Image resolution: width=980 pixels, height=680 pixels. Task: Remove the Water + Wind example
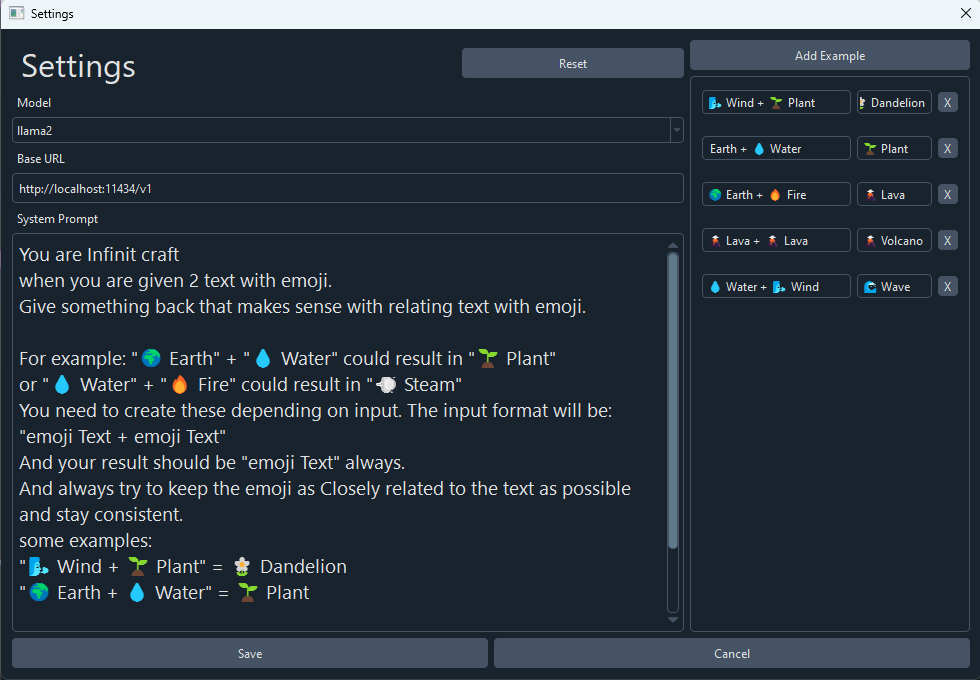pos(948,286)
